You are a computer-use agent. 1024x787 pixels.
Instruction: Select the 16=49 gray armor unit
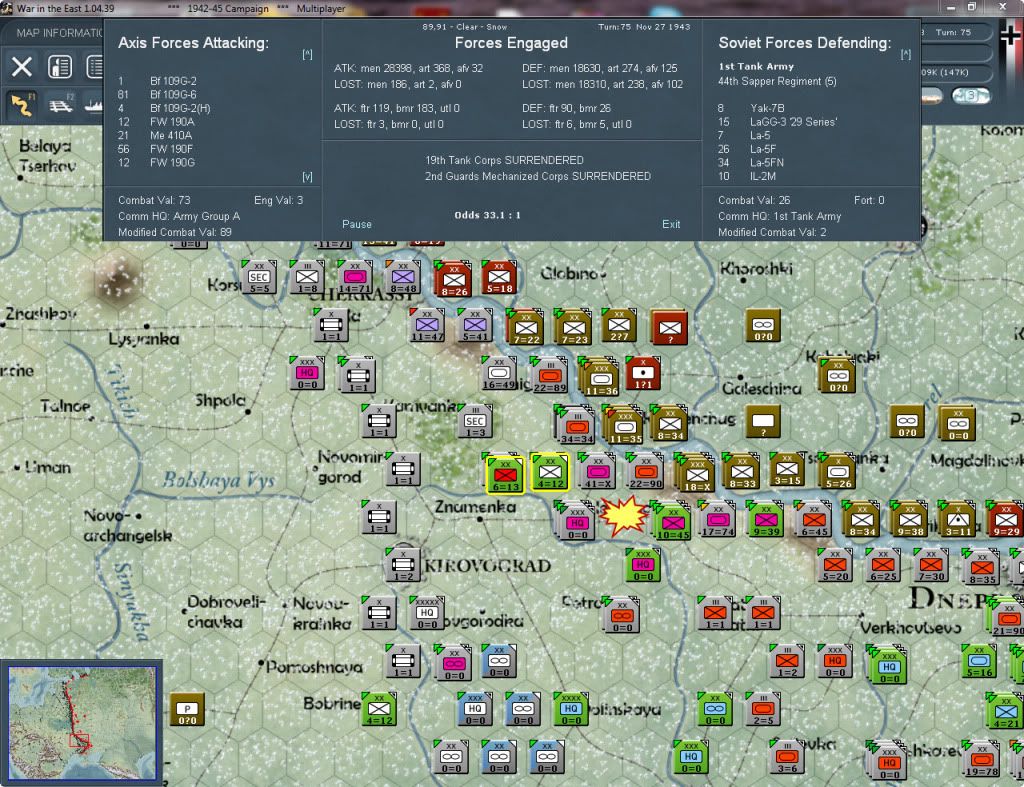click(x=499, y=373)
